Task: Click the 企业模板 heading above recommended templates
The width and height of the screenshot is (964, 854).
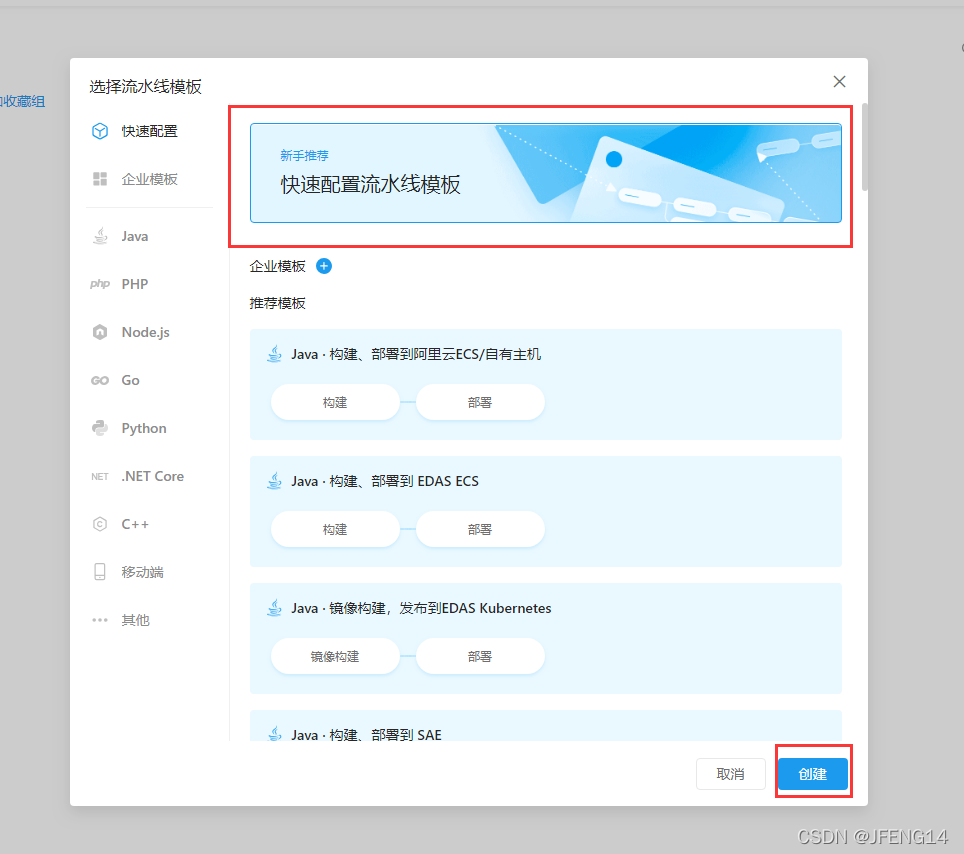Action: (277, 266)
